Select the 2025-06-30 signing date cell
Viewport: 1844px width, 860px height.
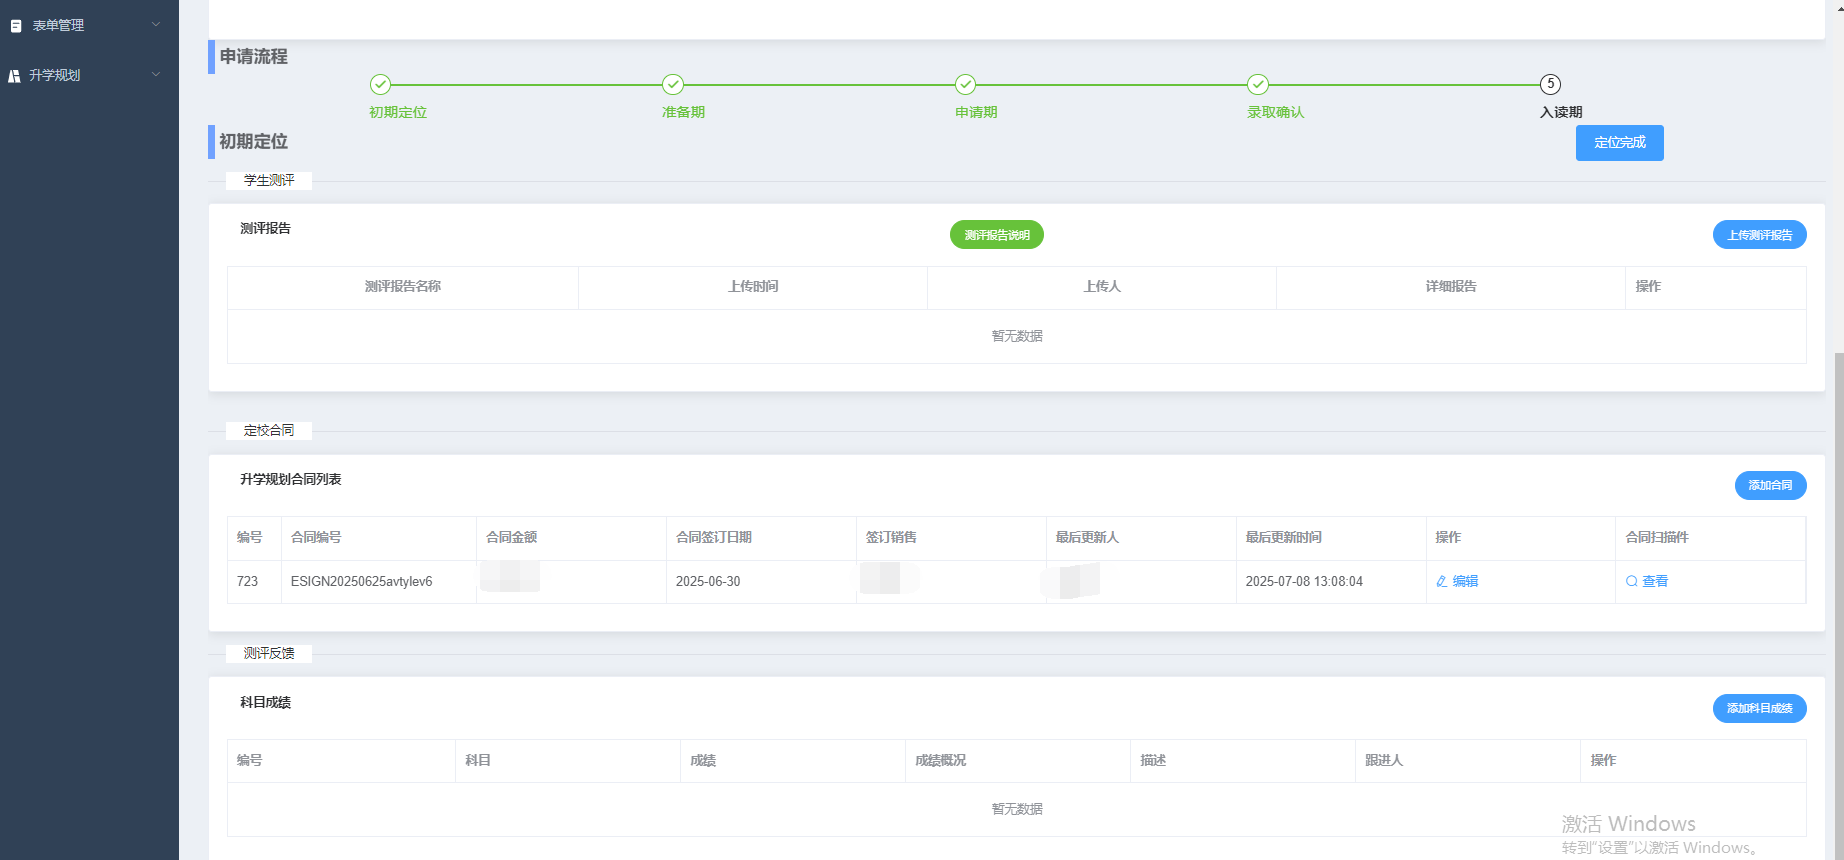761,581
